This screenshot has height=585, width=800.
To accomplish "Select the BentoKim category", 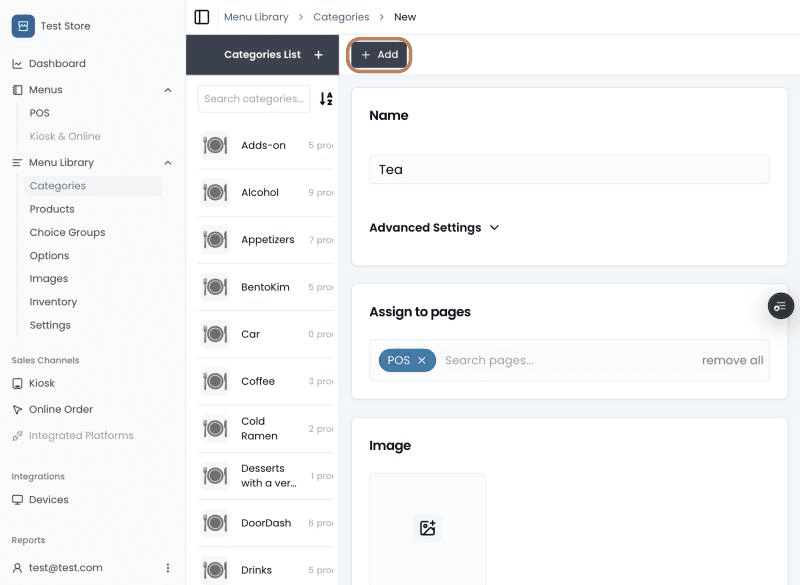I will pyautogui.click(x=265, y=287).
